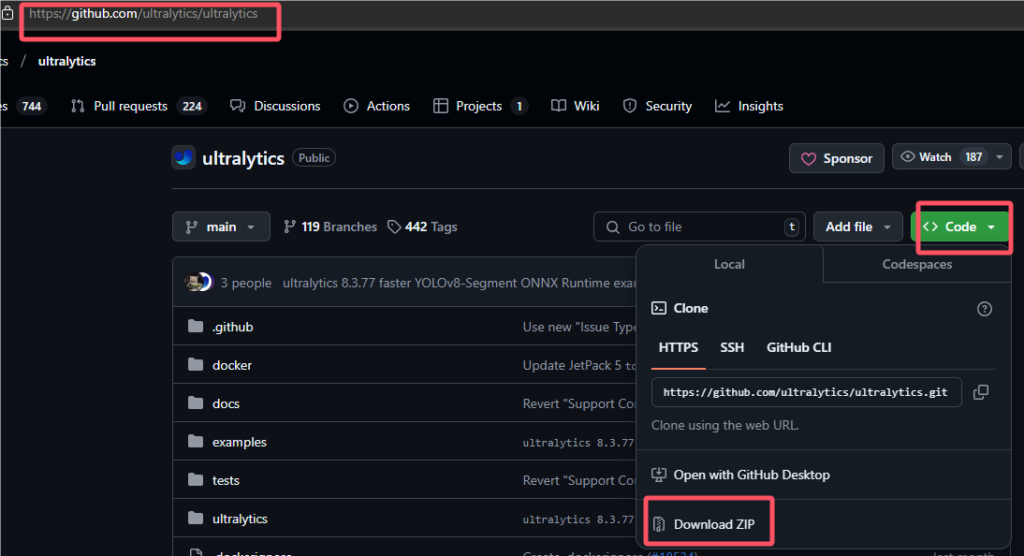1024x556 pixels.
Task: Open the Wiki tab
Action: [x=575, y=106]
